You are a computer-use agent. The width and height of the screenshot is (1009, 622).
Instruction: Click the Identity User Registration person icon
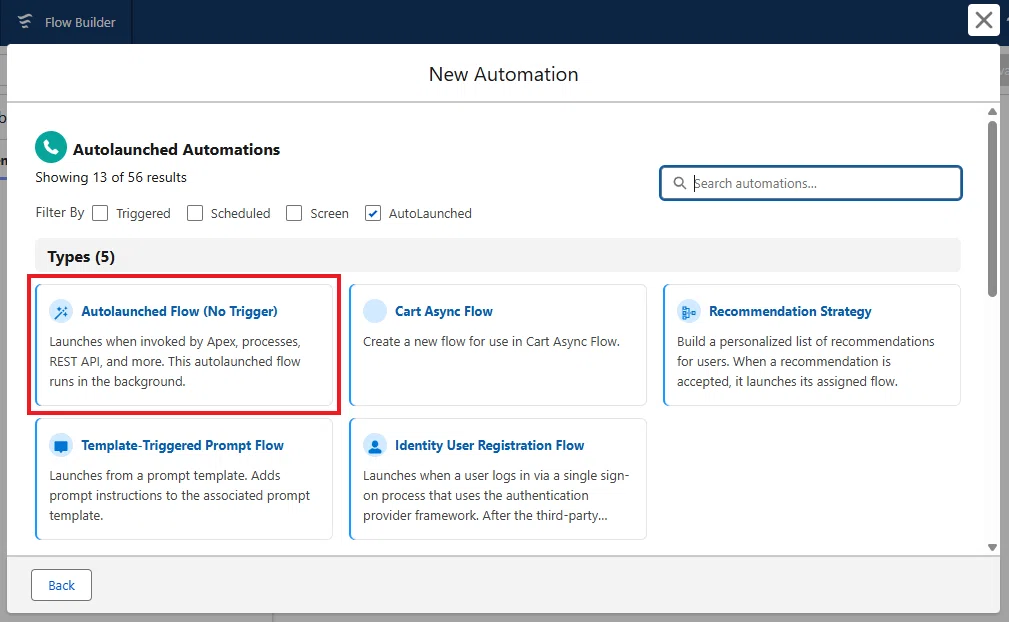(x=375, y=445)
